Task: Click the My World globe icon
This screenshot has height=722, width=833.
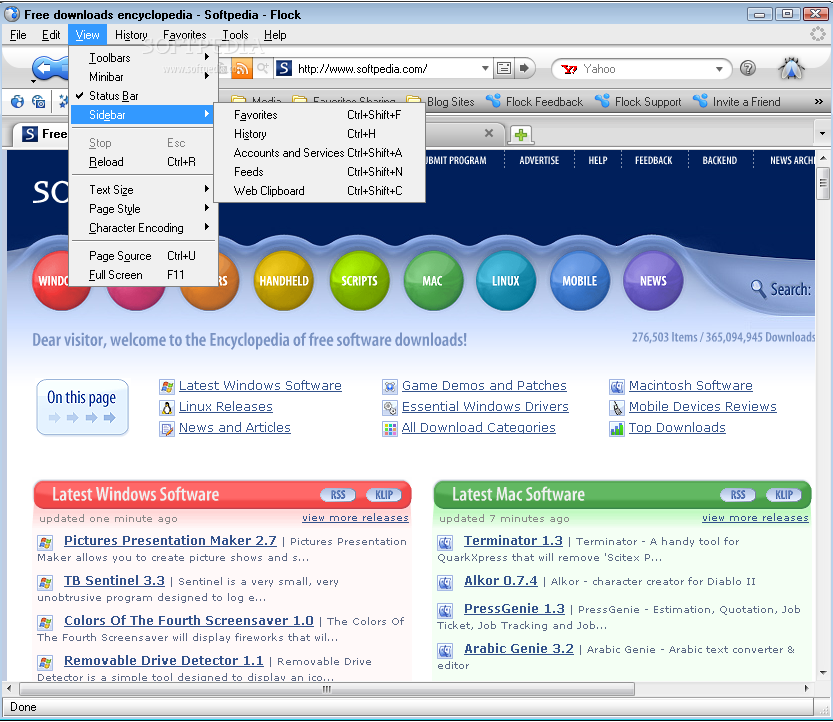Action: [18, 101]
